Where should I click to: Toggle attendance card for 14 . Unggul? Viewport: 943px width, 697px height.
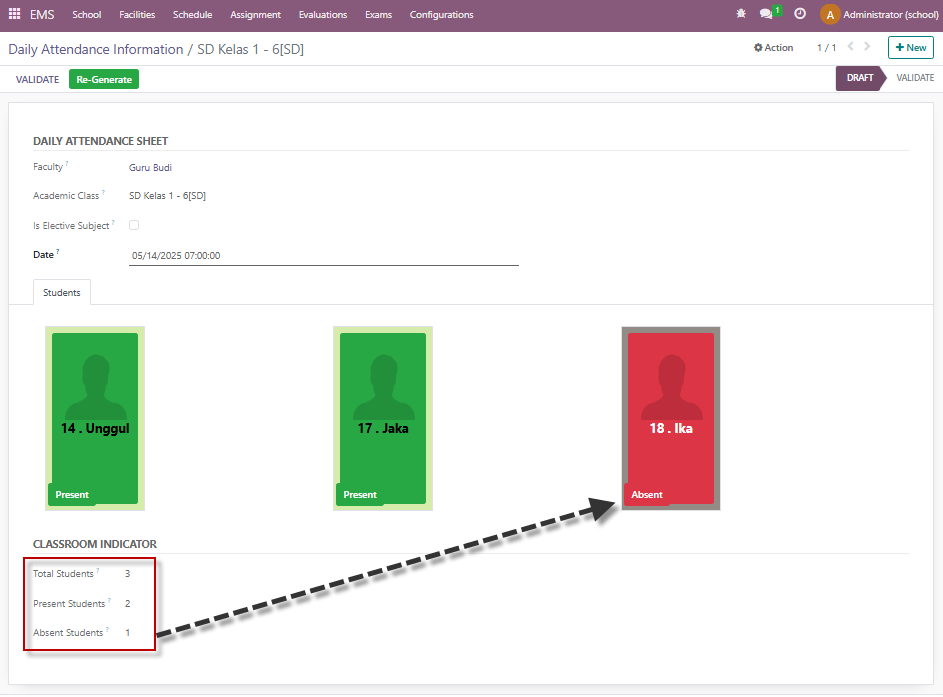click(95, 419)
